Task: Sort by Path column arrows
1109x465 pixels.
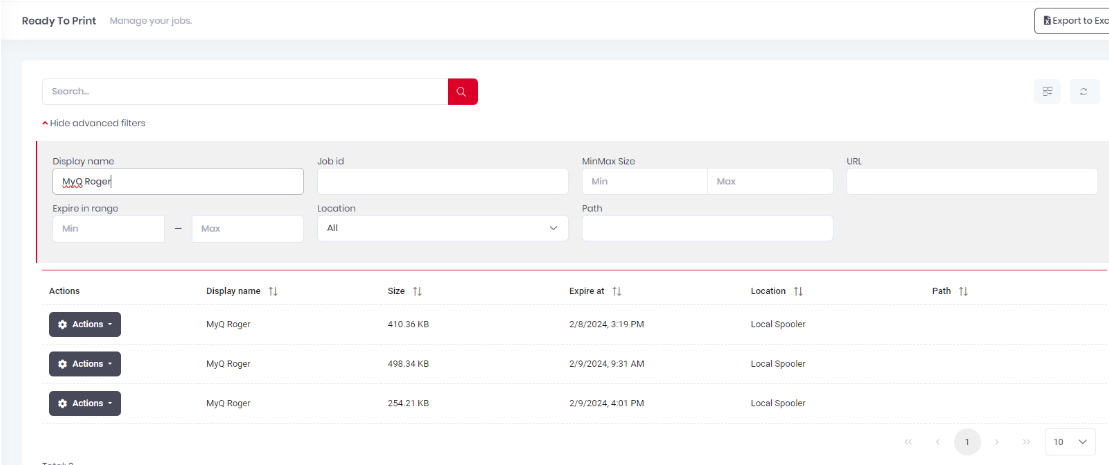Action: (x=963, y=291)
